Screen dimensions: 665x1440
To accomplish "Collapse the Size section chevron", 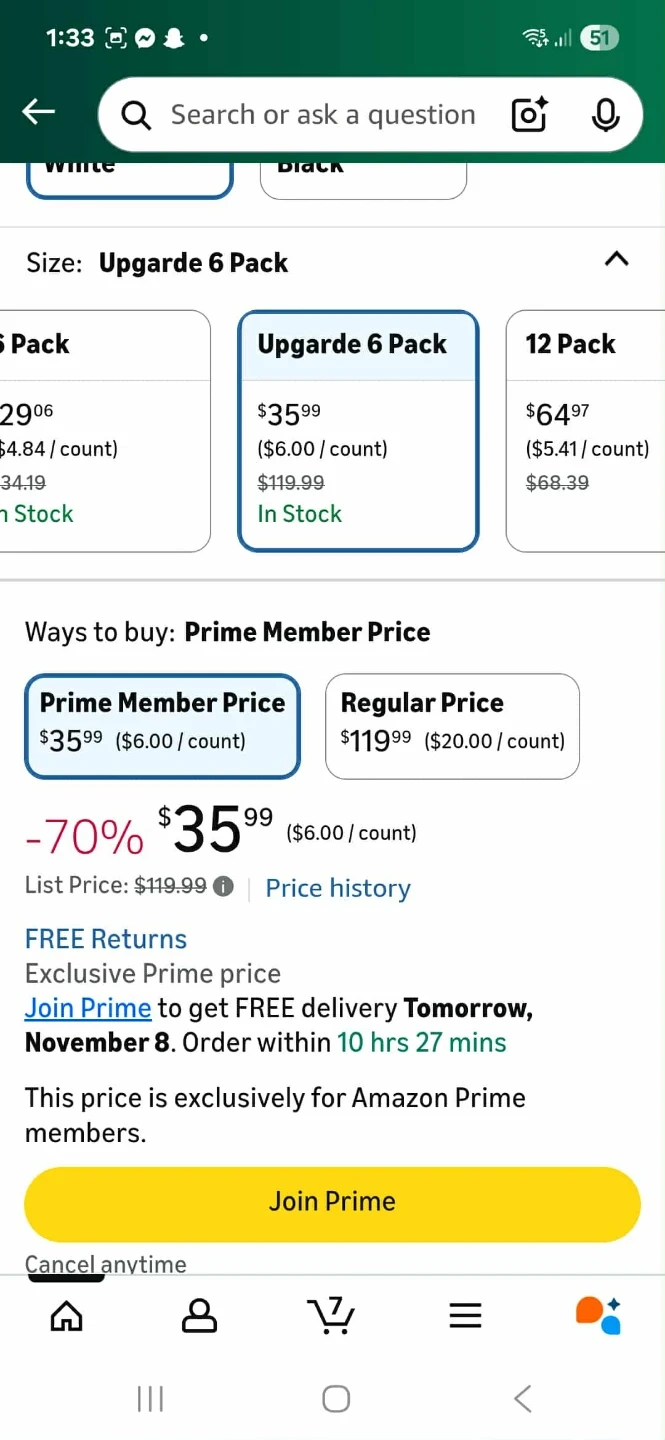I will click(x=617, y=260).
